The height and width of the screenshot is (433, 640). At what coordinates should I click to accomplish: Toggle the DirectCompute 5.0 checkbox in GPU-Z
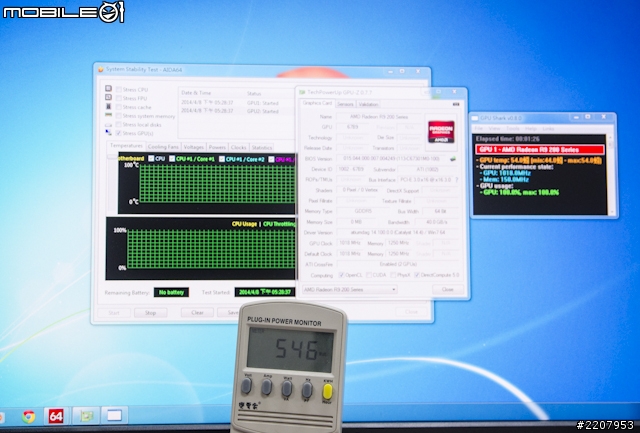coord(417,275)
